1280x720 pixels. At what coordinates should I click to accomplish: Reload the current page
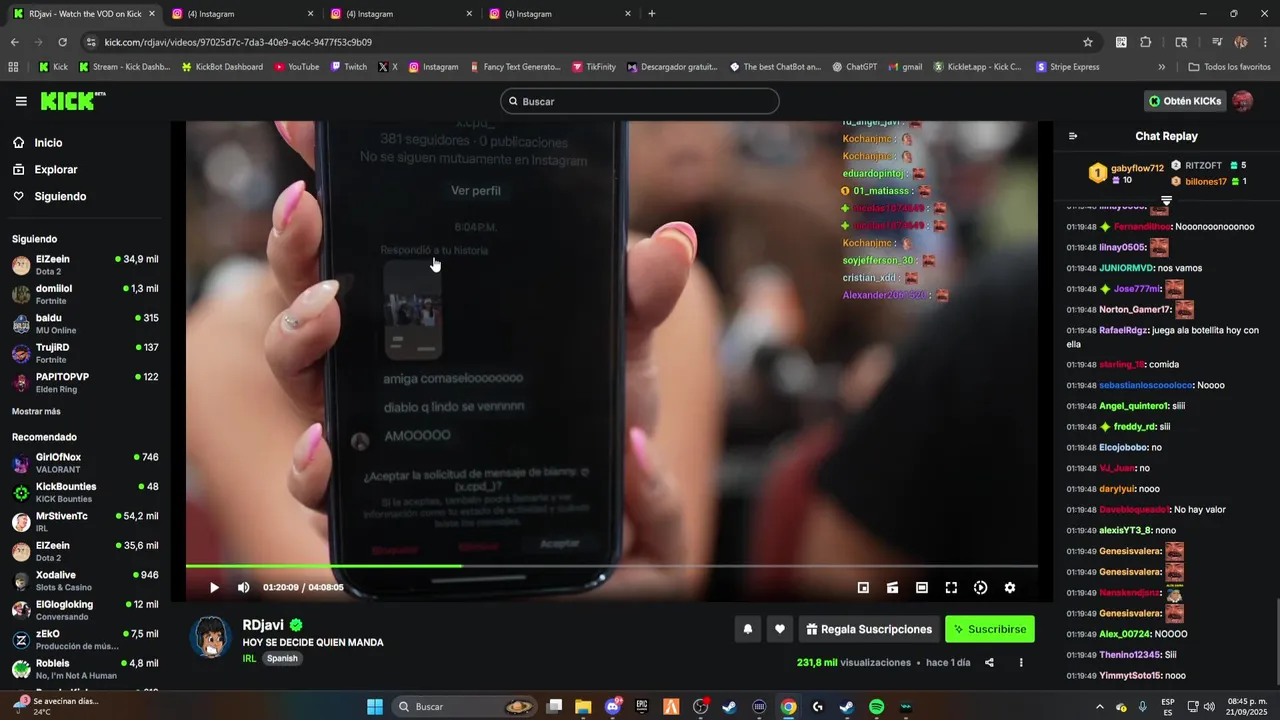coord(62,42)
